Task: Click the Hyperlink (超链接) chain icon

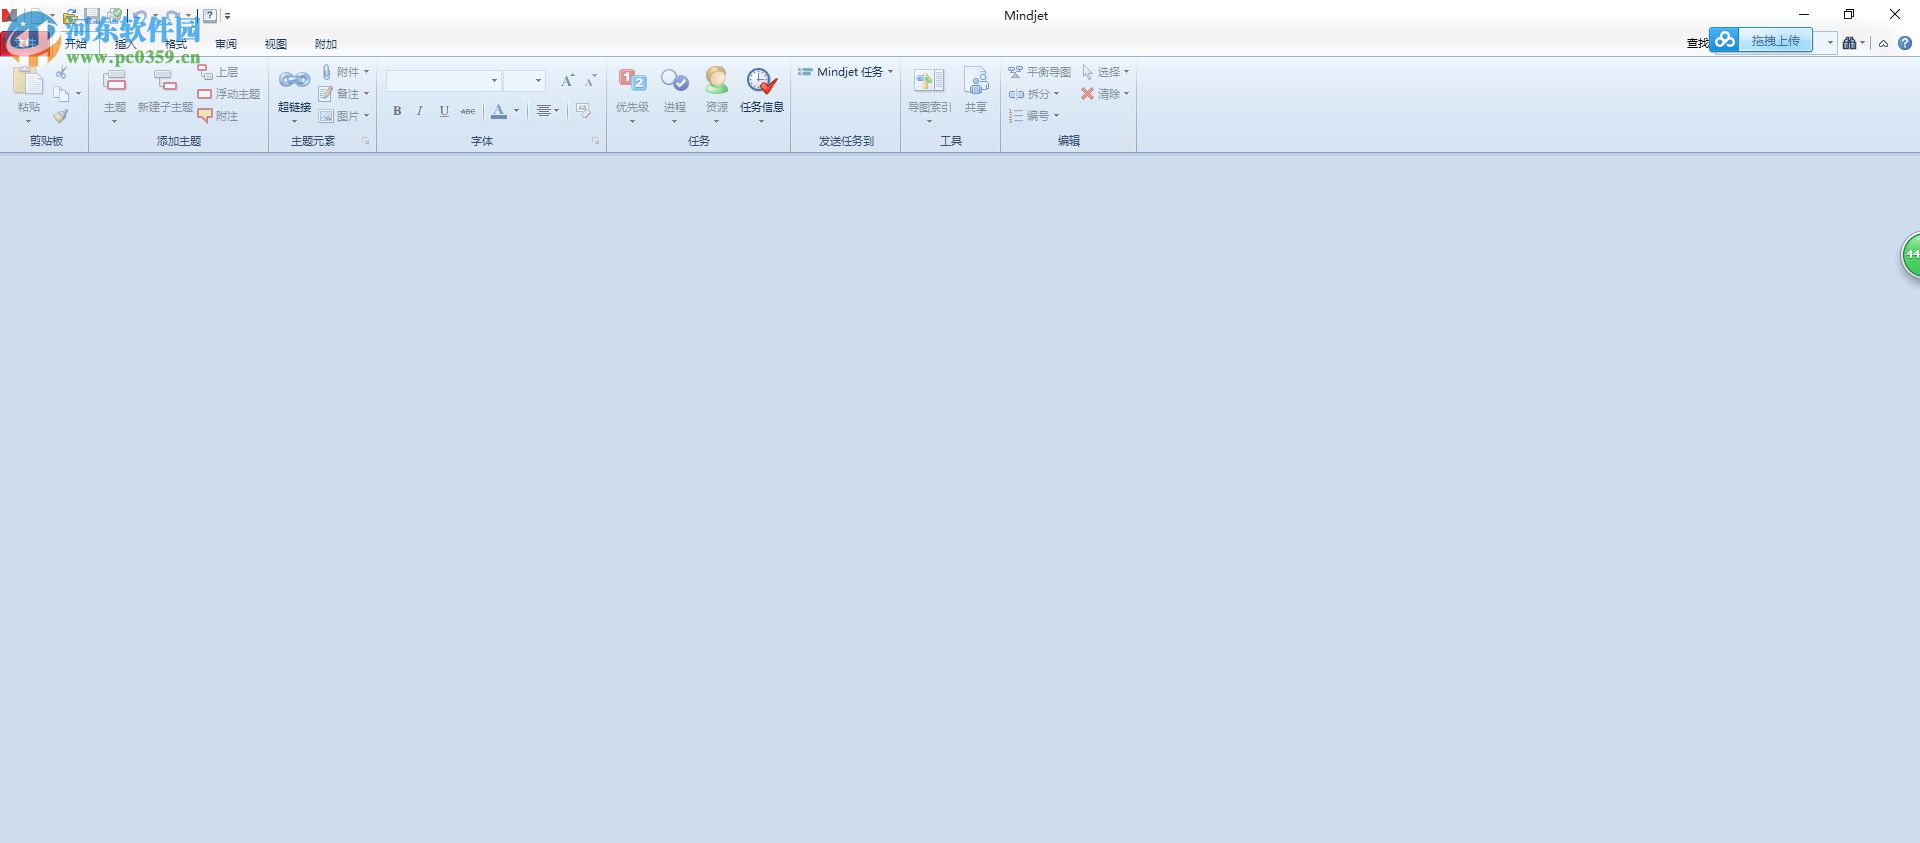Action: 294,80
